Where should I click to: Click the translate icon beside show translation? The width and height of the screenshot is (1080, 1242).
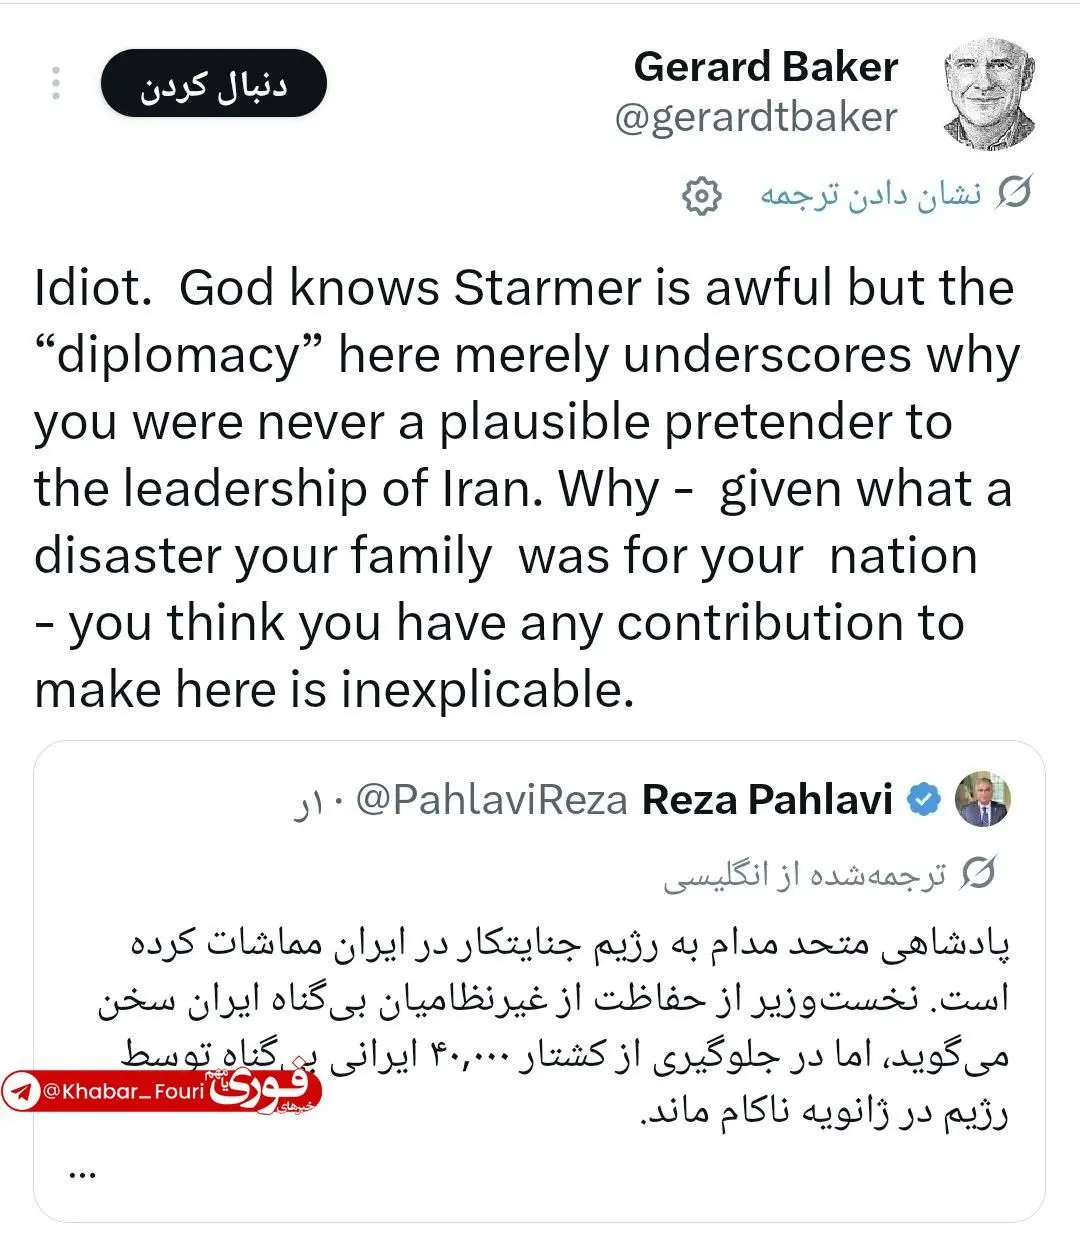pyautogui.click(x=1013, y=193)
